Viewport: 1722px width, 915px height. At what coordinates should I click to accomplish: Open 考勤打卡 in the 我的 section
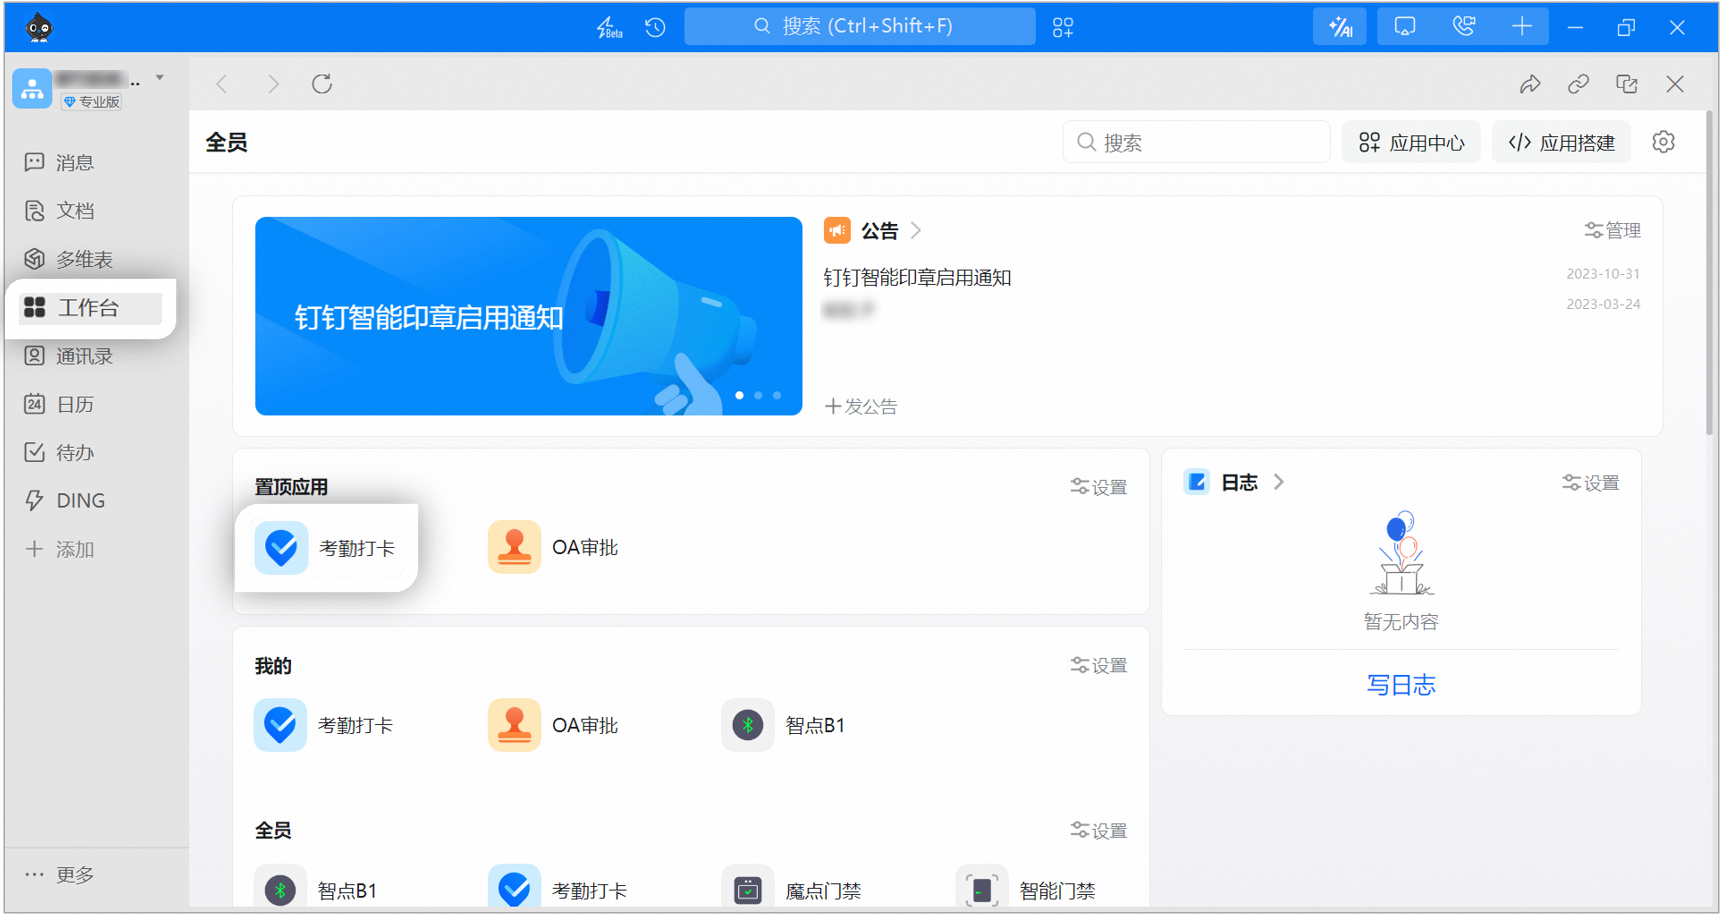324,725
